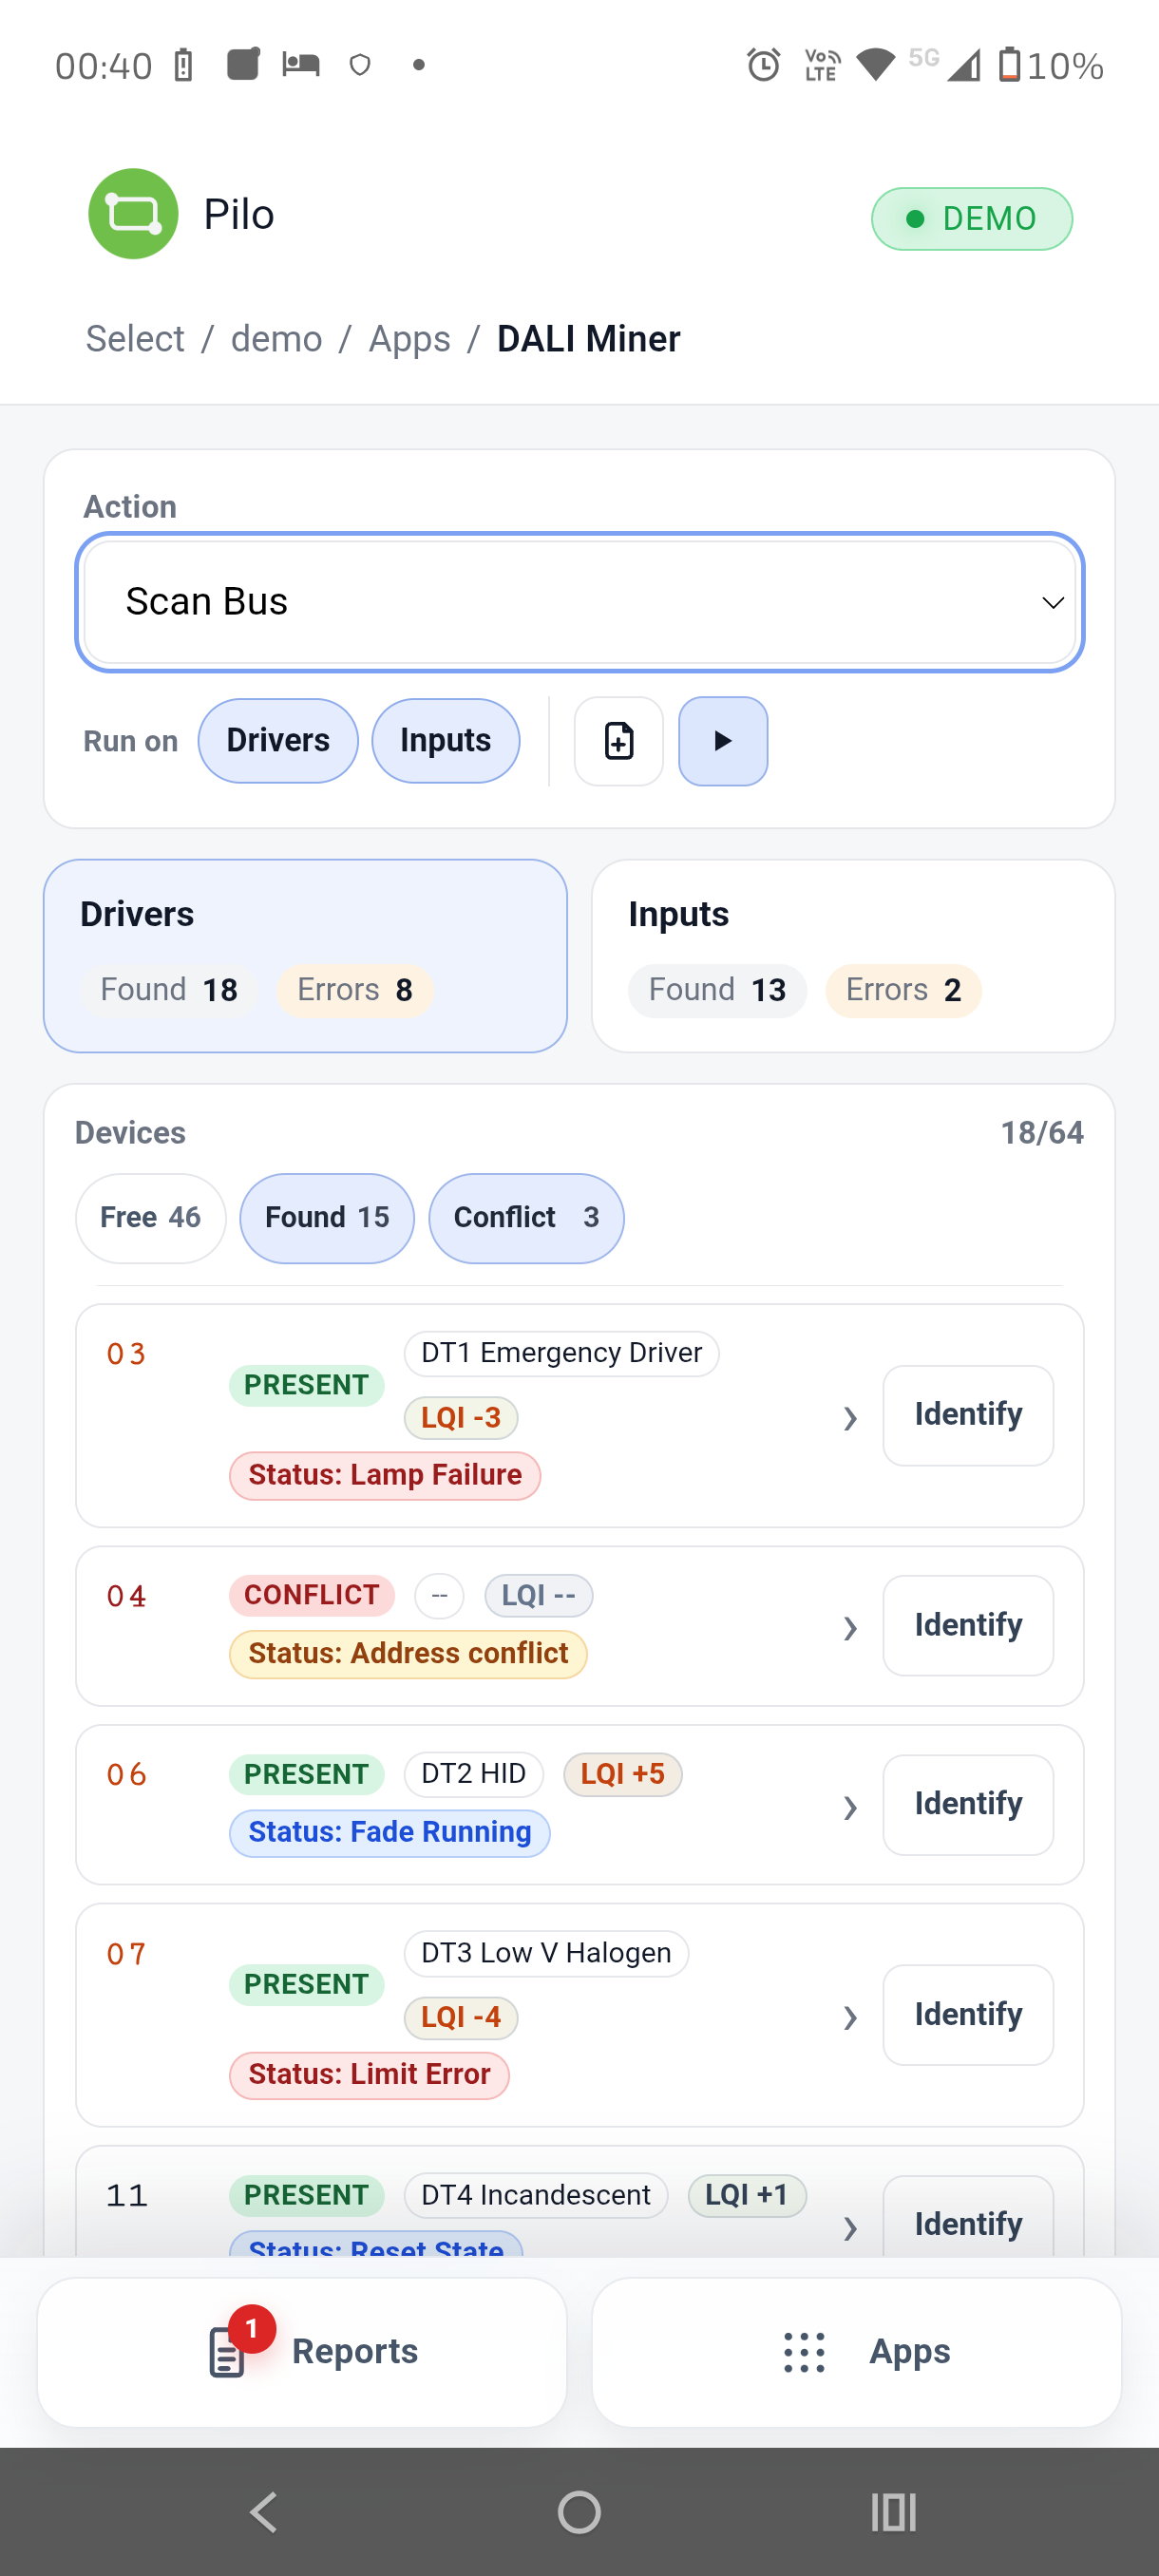Go to Select breadcrumb
The image size is (1159, 2576).
point(135,339)
